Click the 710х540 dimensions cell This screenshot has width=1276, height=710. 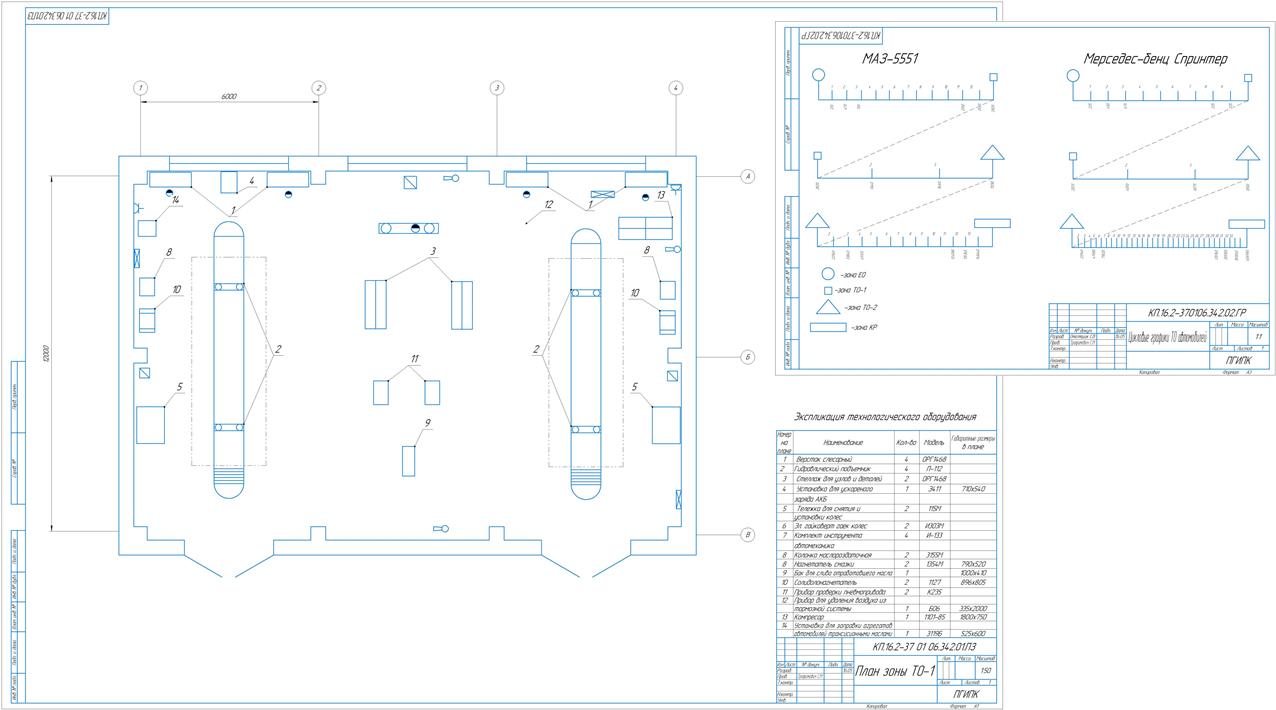(973, 489)
